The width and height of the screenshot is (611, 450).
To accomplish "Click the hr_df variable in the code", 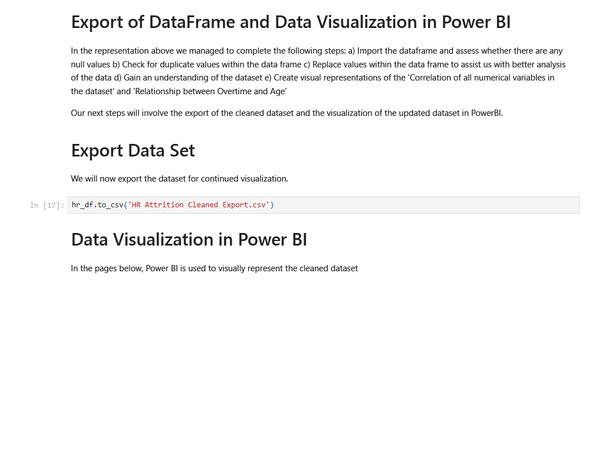I will pos(81,205).
